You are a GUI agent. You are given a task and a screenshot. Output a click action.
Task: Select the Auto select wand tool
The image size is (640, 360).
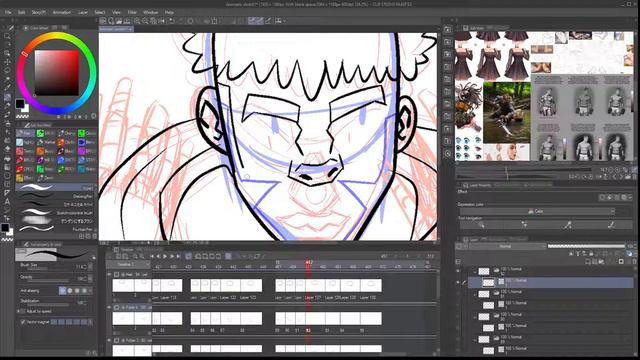7,79
